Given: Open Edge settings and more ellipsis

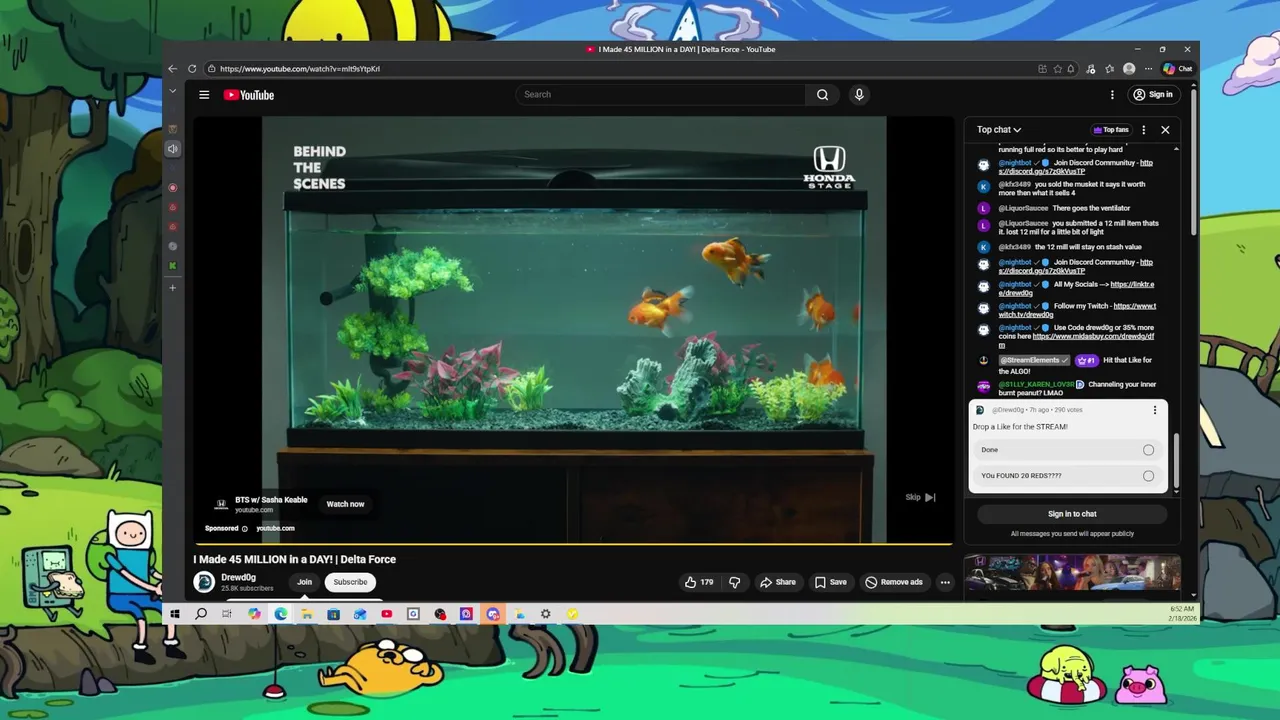Looking at the screenshot, I should [1148, 69].
